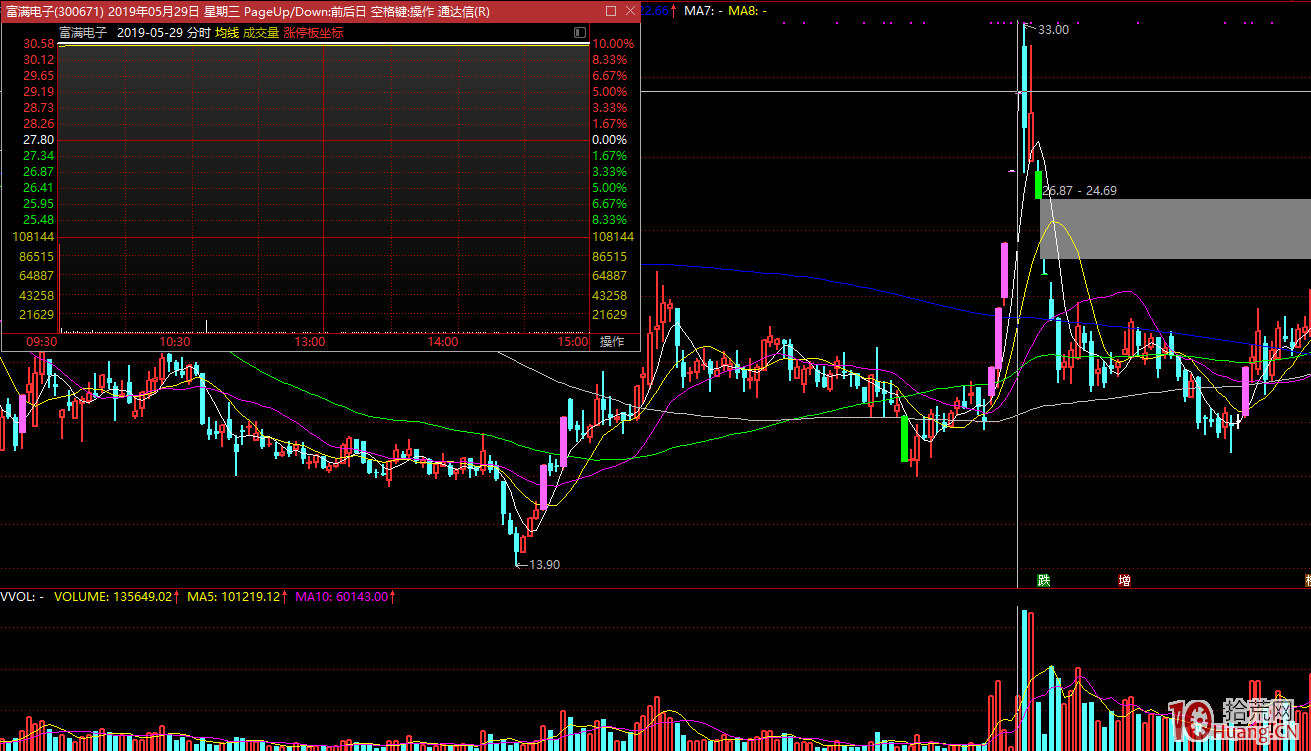This screenshot has height=751, width=1311.
Task: Click the 增 event marker on the chart
Action: click(x=1124, y=580)
